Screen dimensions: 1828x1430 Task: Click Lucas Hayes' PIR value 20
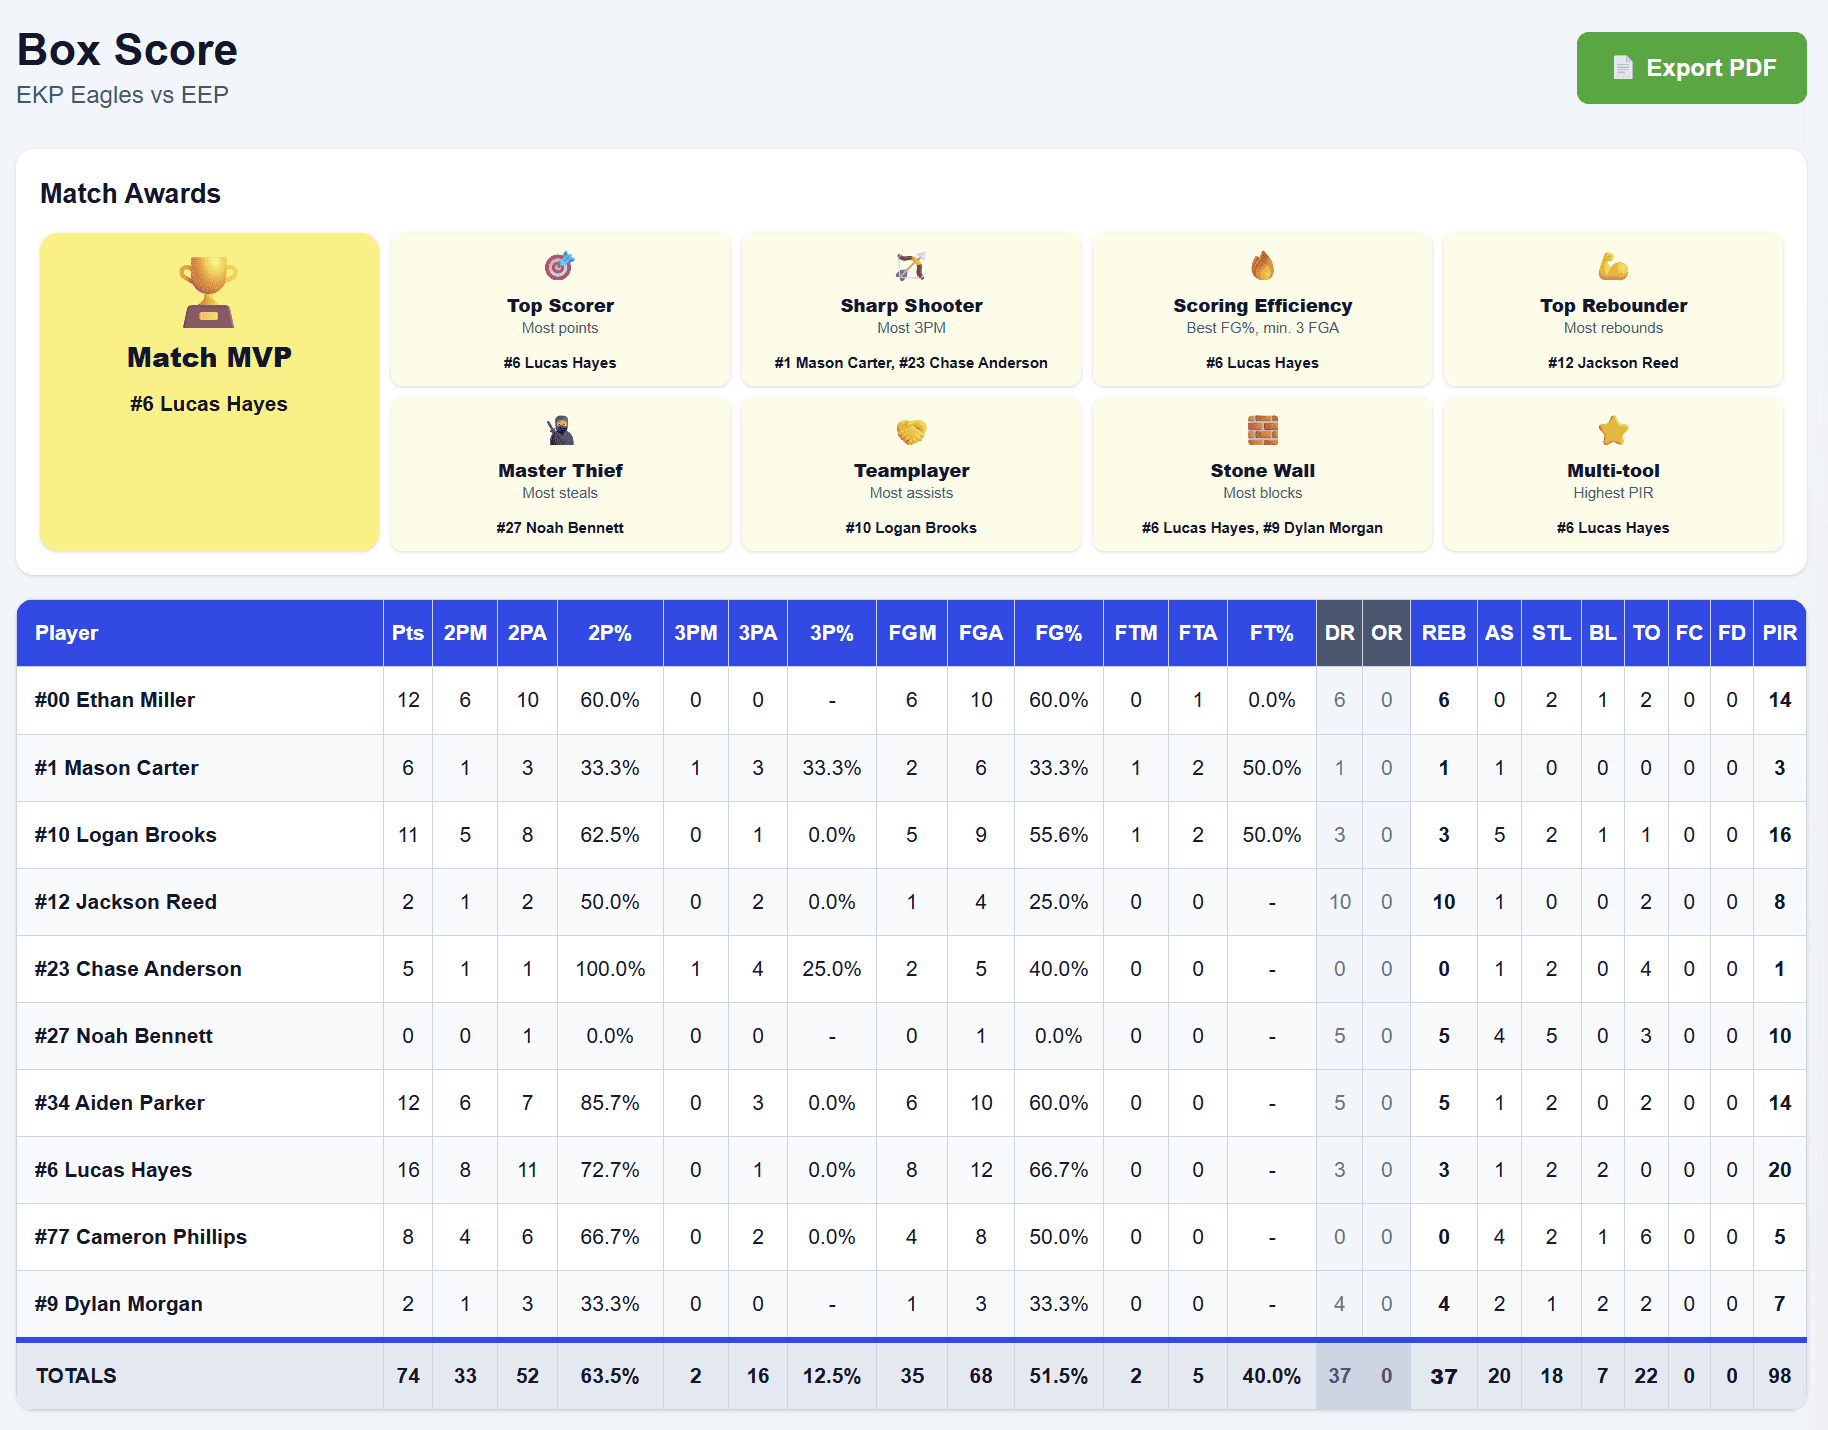tap(1779, 1170)
